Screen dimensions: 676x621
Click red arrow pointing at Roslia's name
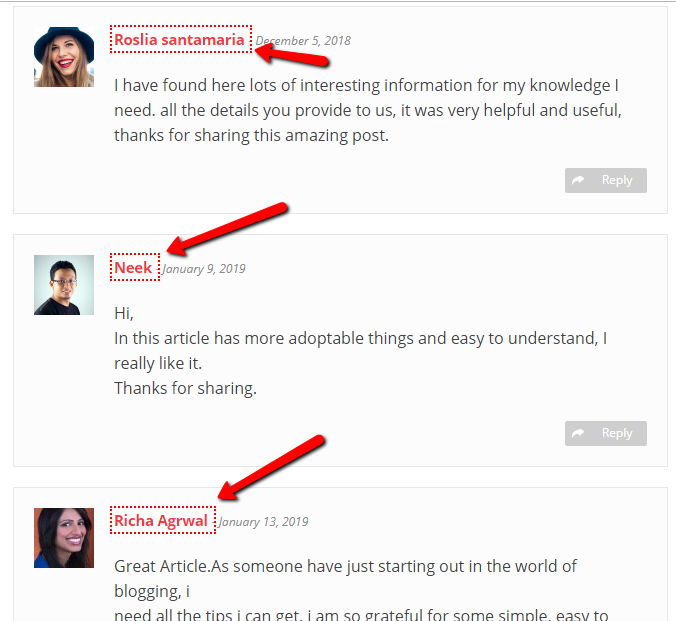[292, 55]
